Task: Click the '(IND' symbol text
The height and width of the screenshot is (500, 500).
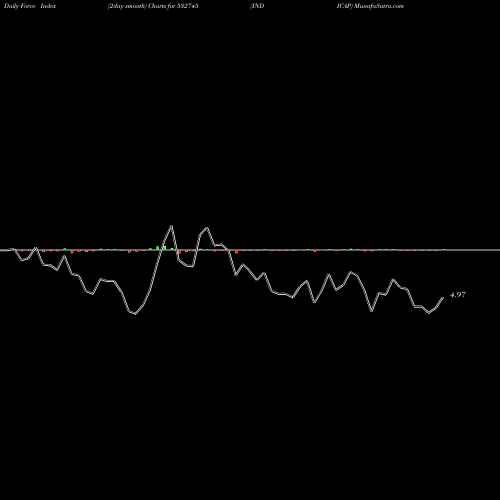Action: pos(257,6)
